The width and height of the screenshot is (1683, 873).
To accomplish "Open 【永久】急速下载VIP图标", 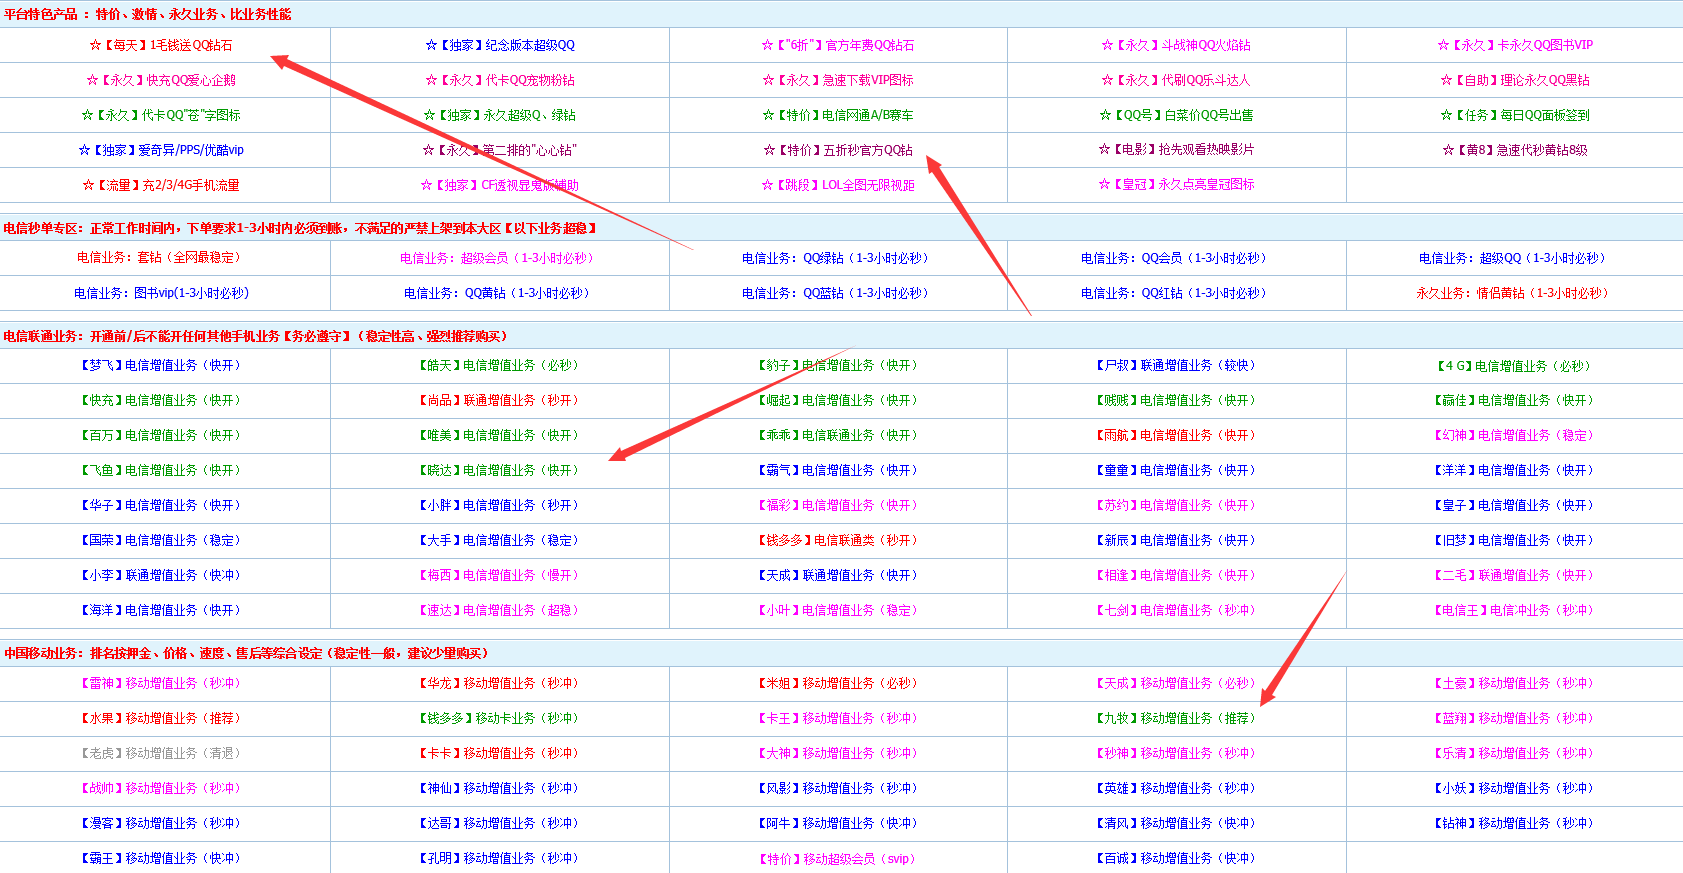I will 838,80.
